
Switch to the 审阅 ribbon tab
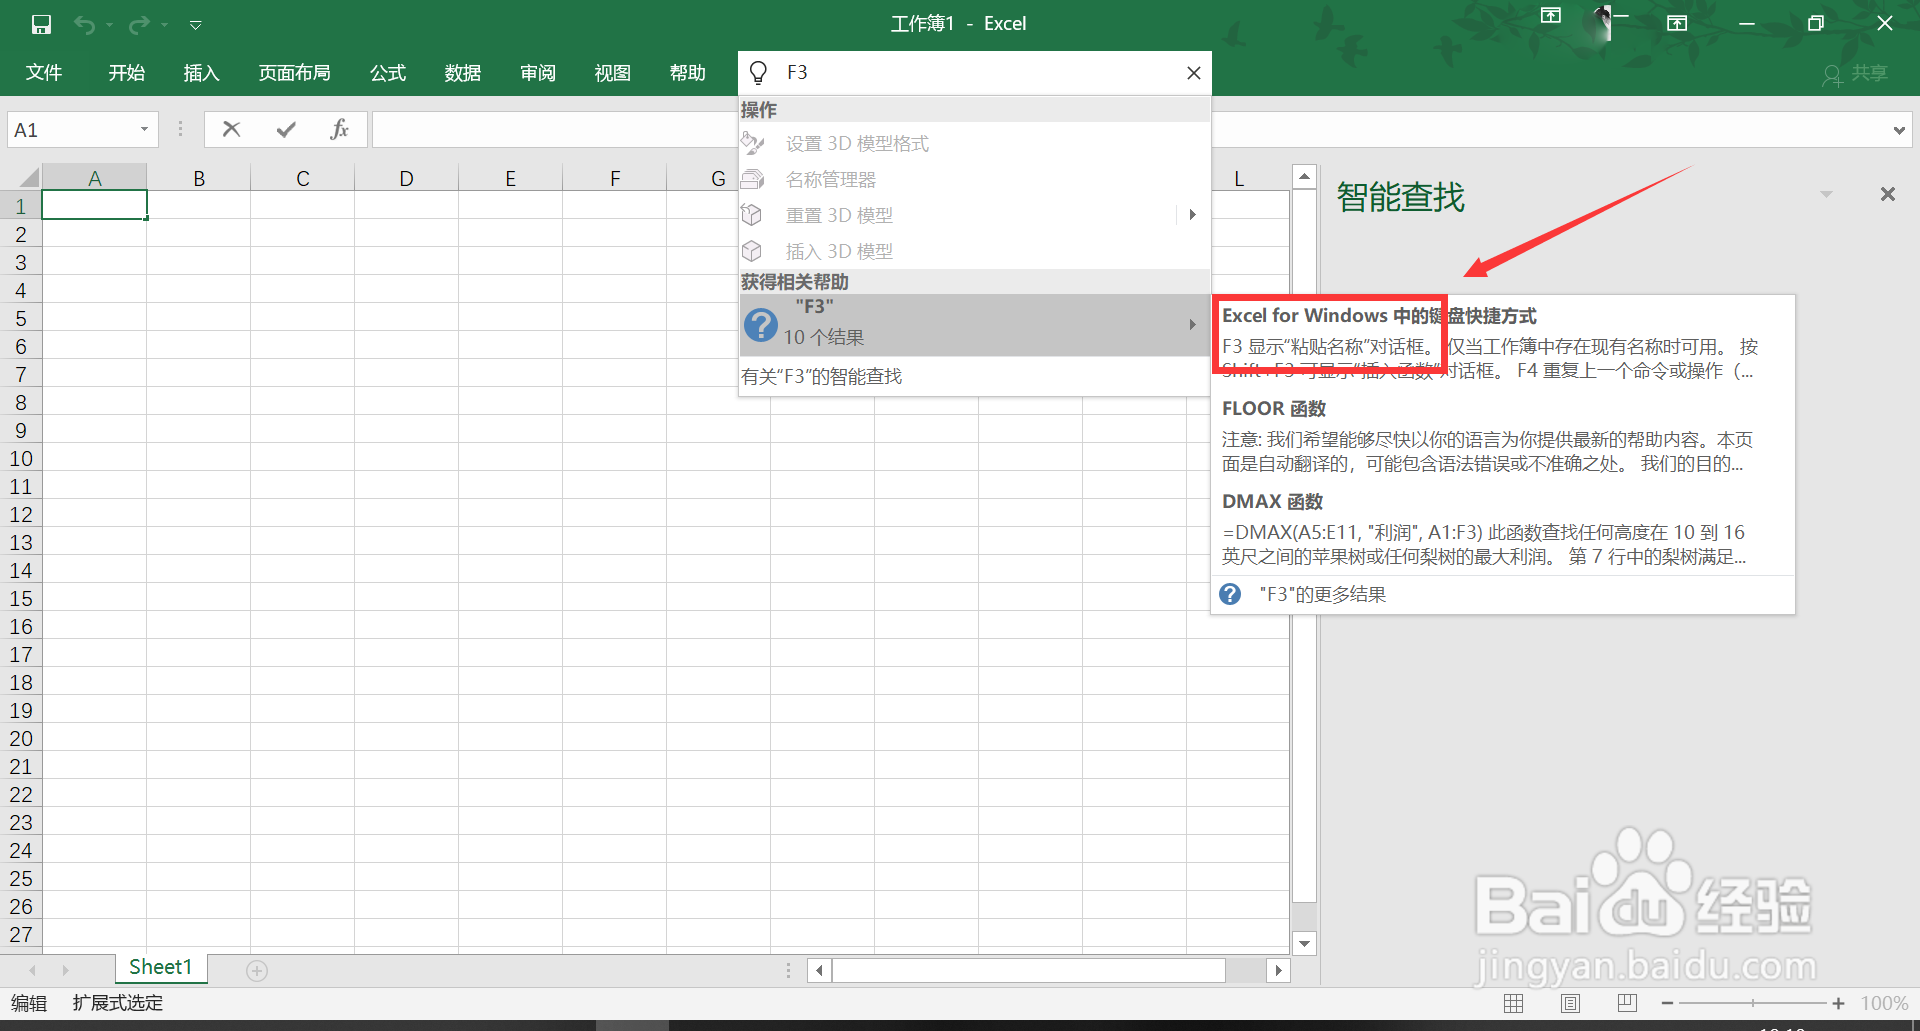pyautogui.click(x=538, y=73)
